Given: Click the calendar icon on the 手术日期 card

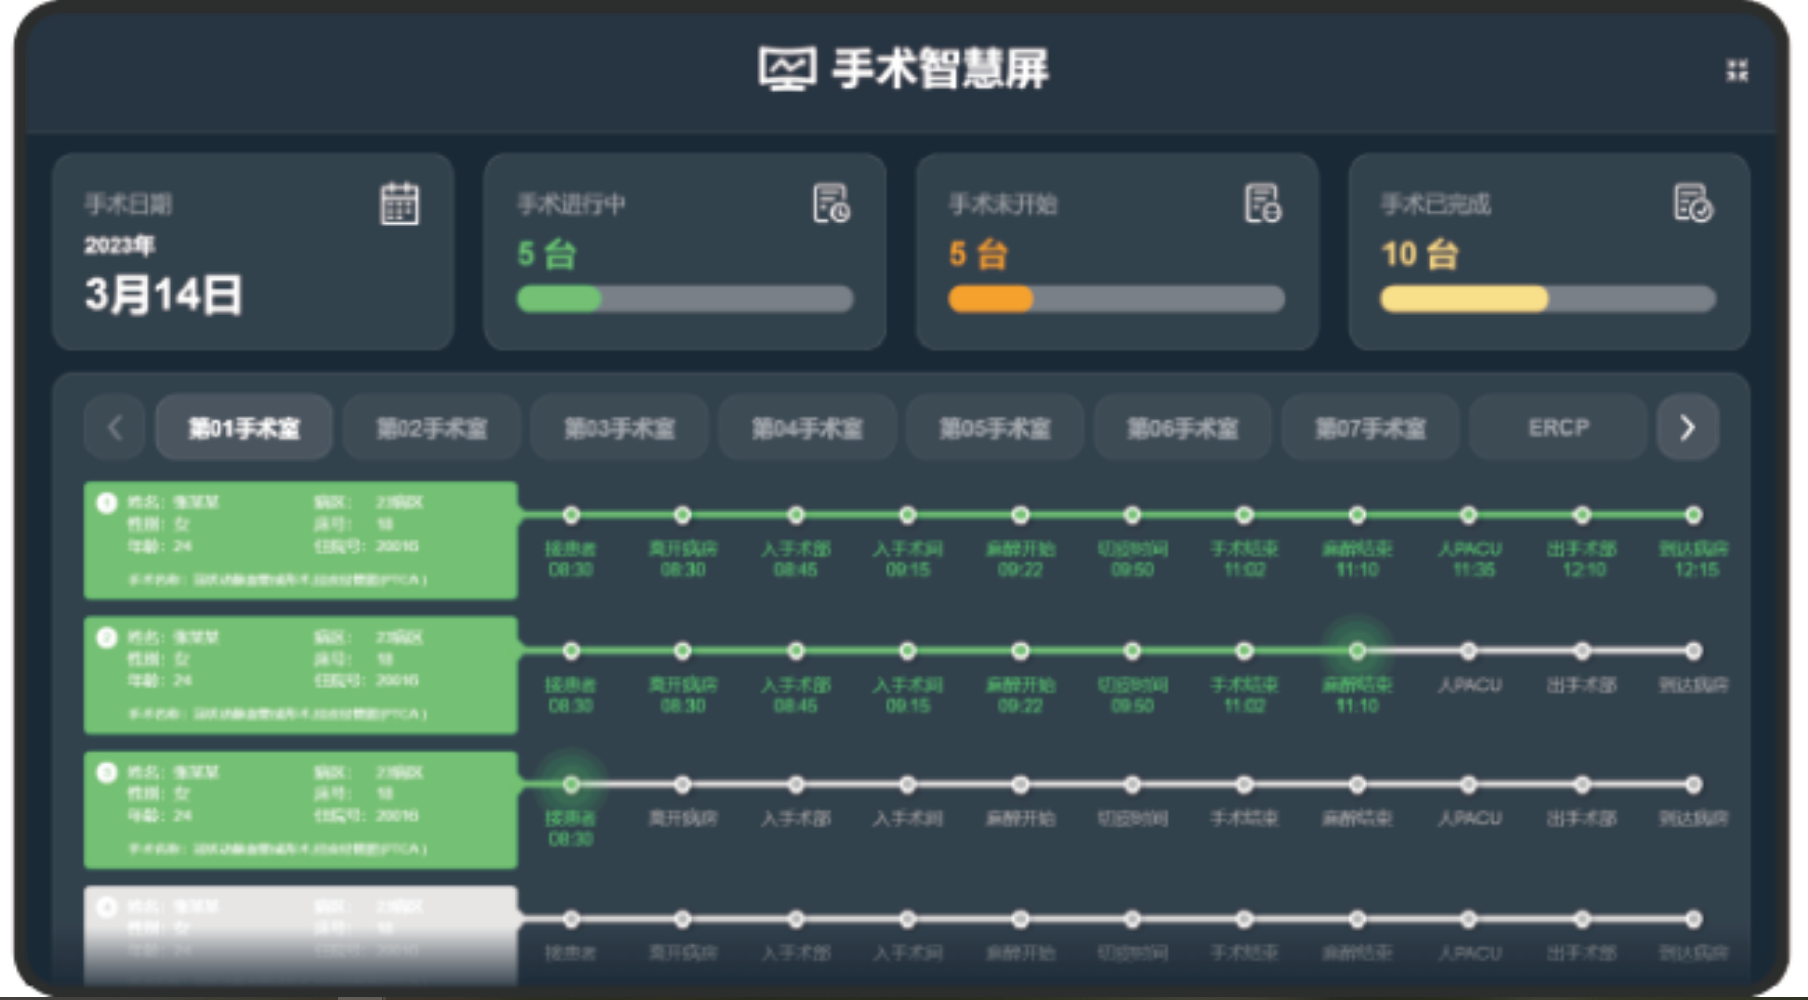Looking at the screenshot, I should (x=399, y=205).
